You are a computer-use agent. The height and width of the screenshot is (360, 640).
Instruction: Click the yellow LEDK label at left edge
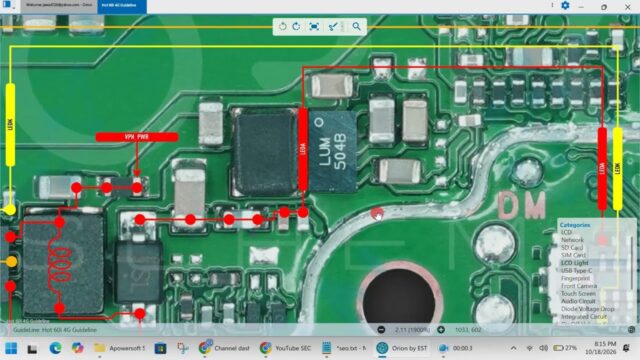click(x=10, y=124)
